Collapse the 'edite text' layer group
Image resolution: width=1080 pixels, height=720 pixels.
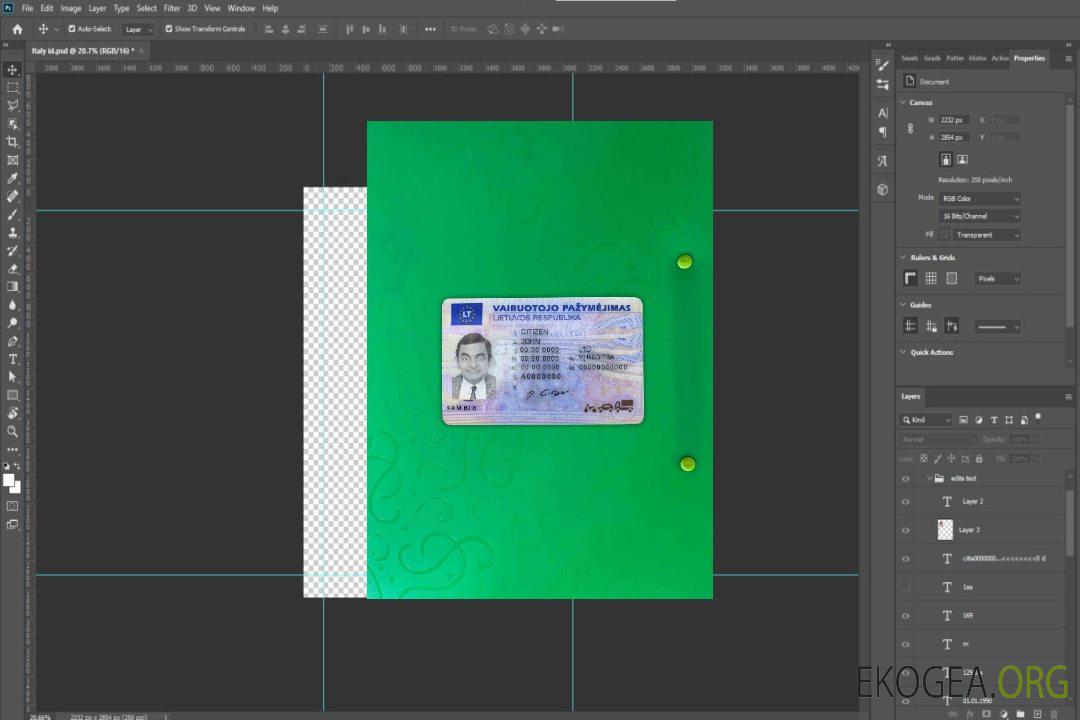coord(928,479)
